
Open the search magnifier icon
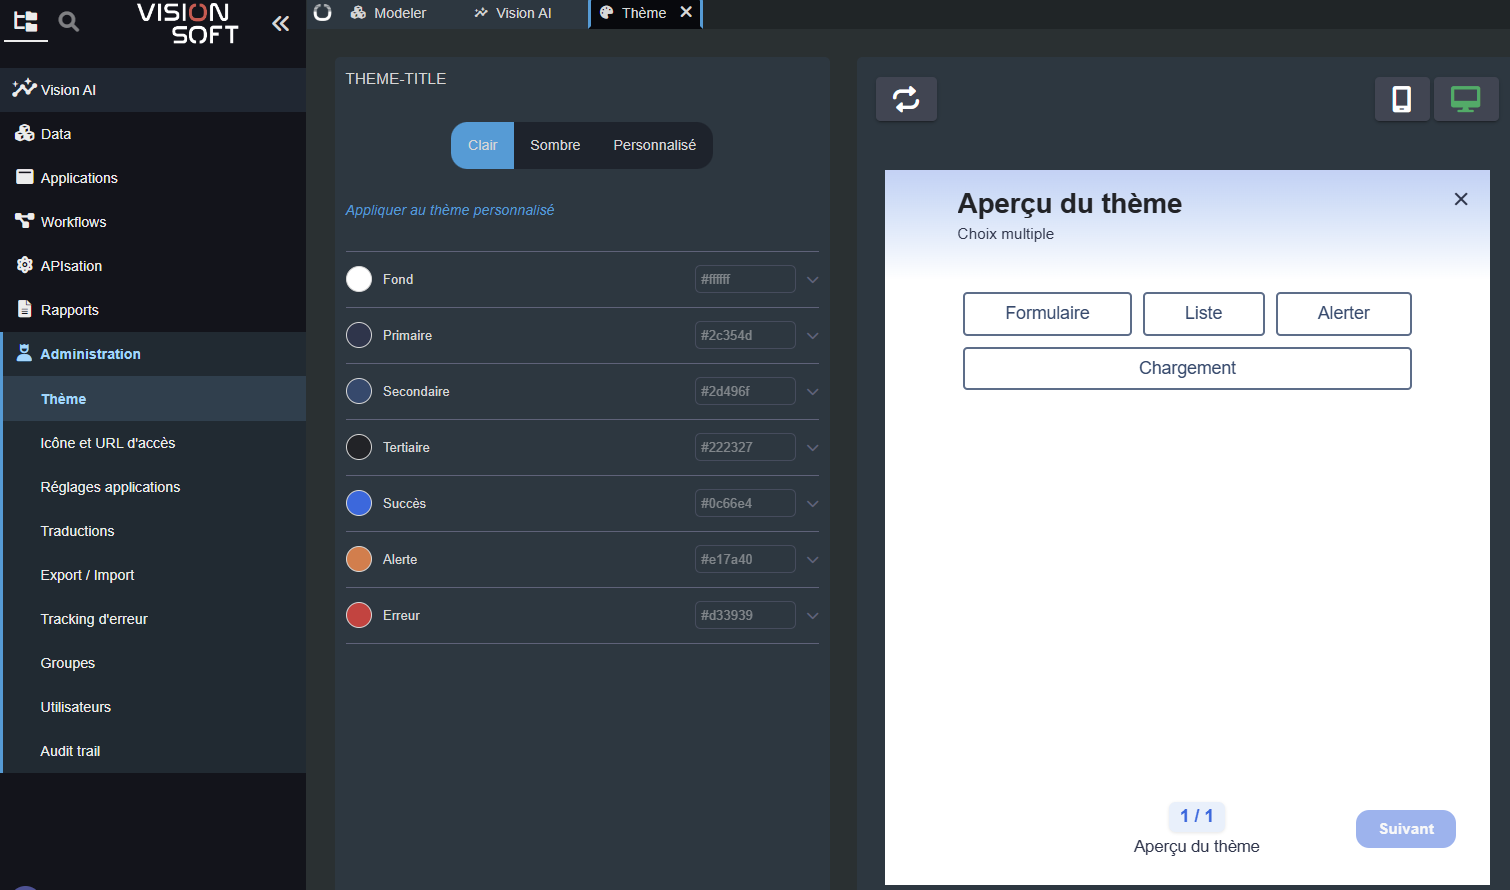point(68,21)
